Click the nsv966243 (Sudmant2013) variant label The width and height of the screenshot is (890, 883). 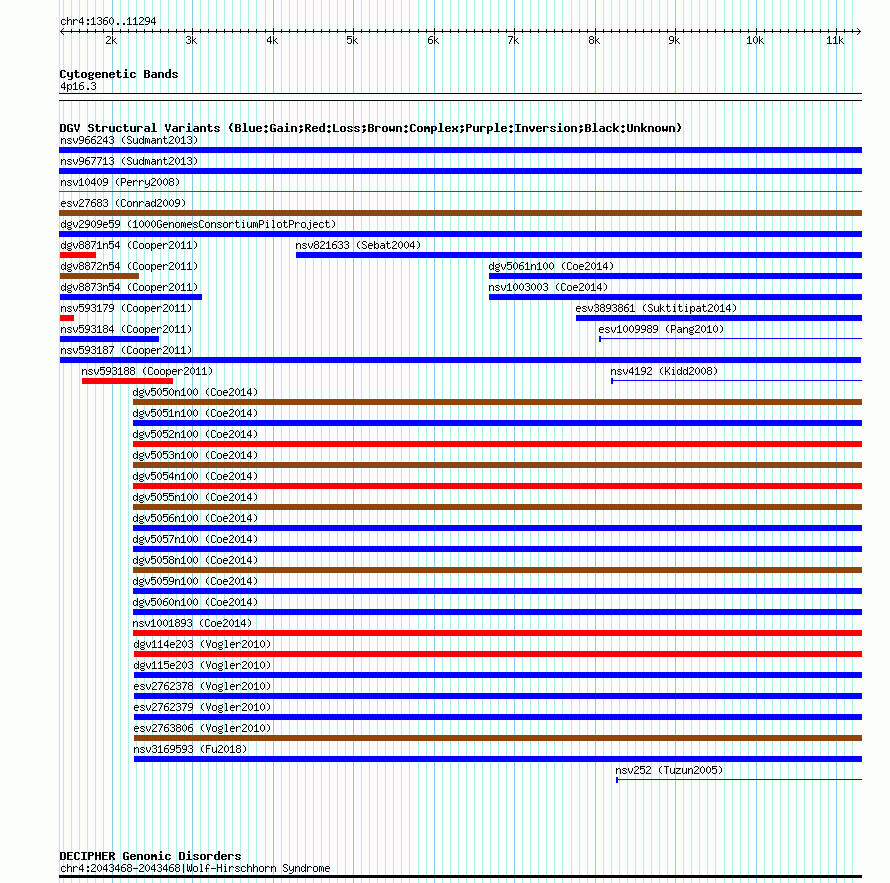click(x=129, y=140)
